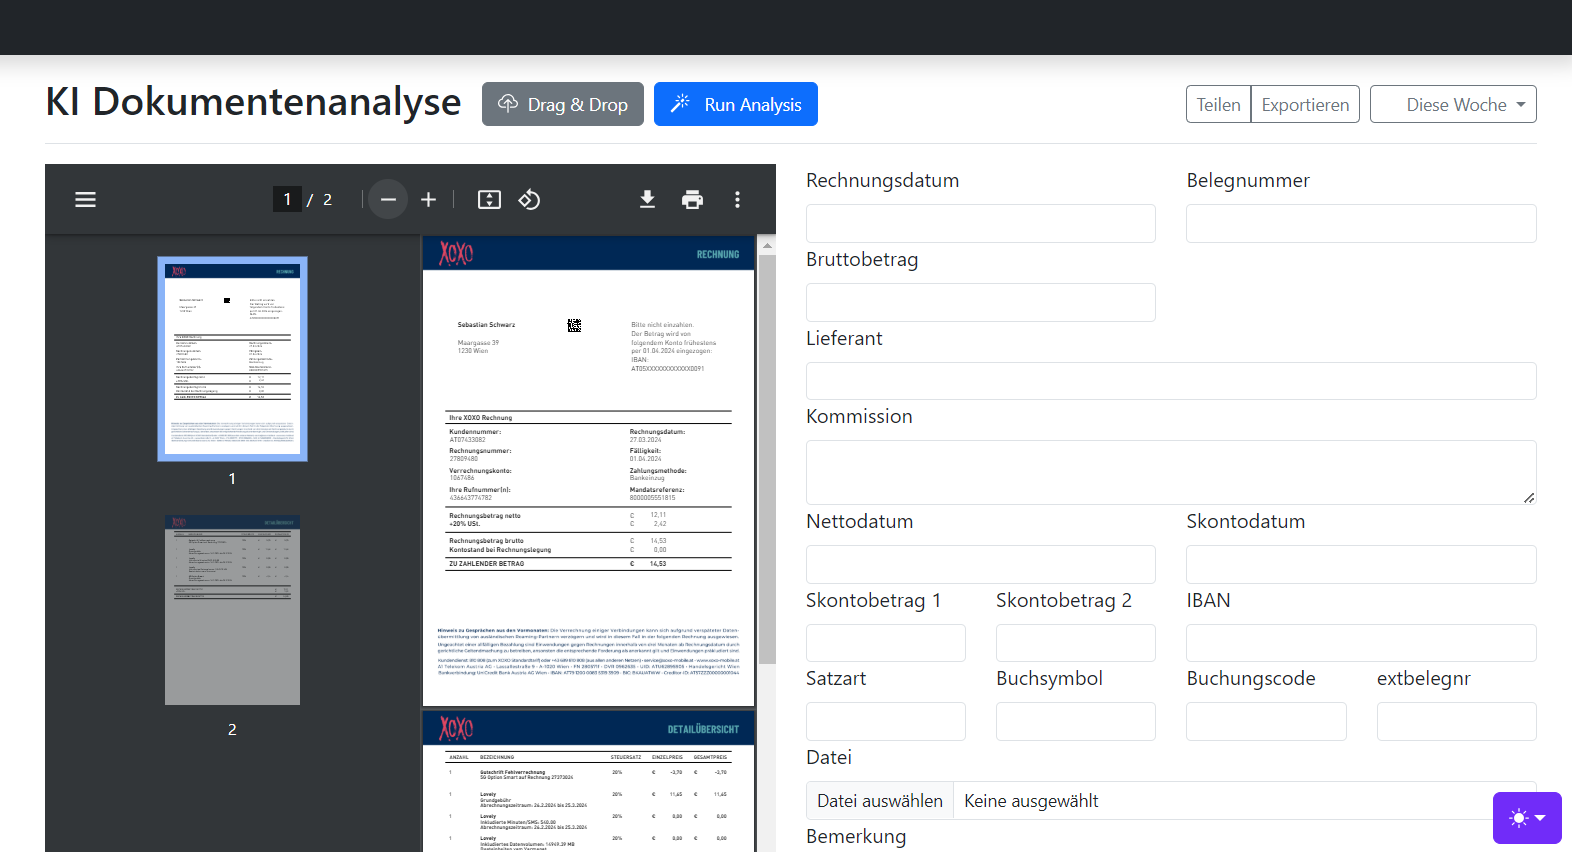Zoom out the PDF with minus button

[388, 200]
